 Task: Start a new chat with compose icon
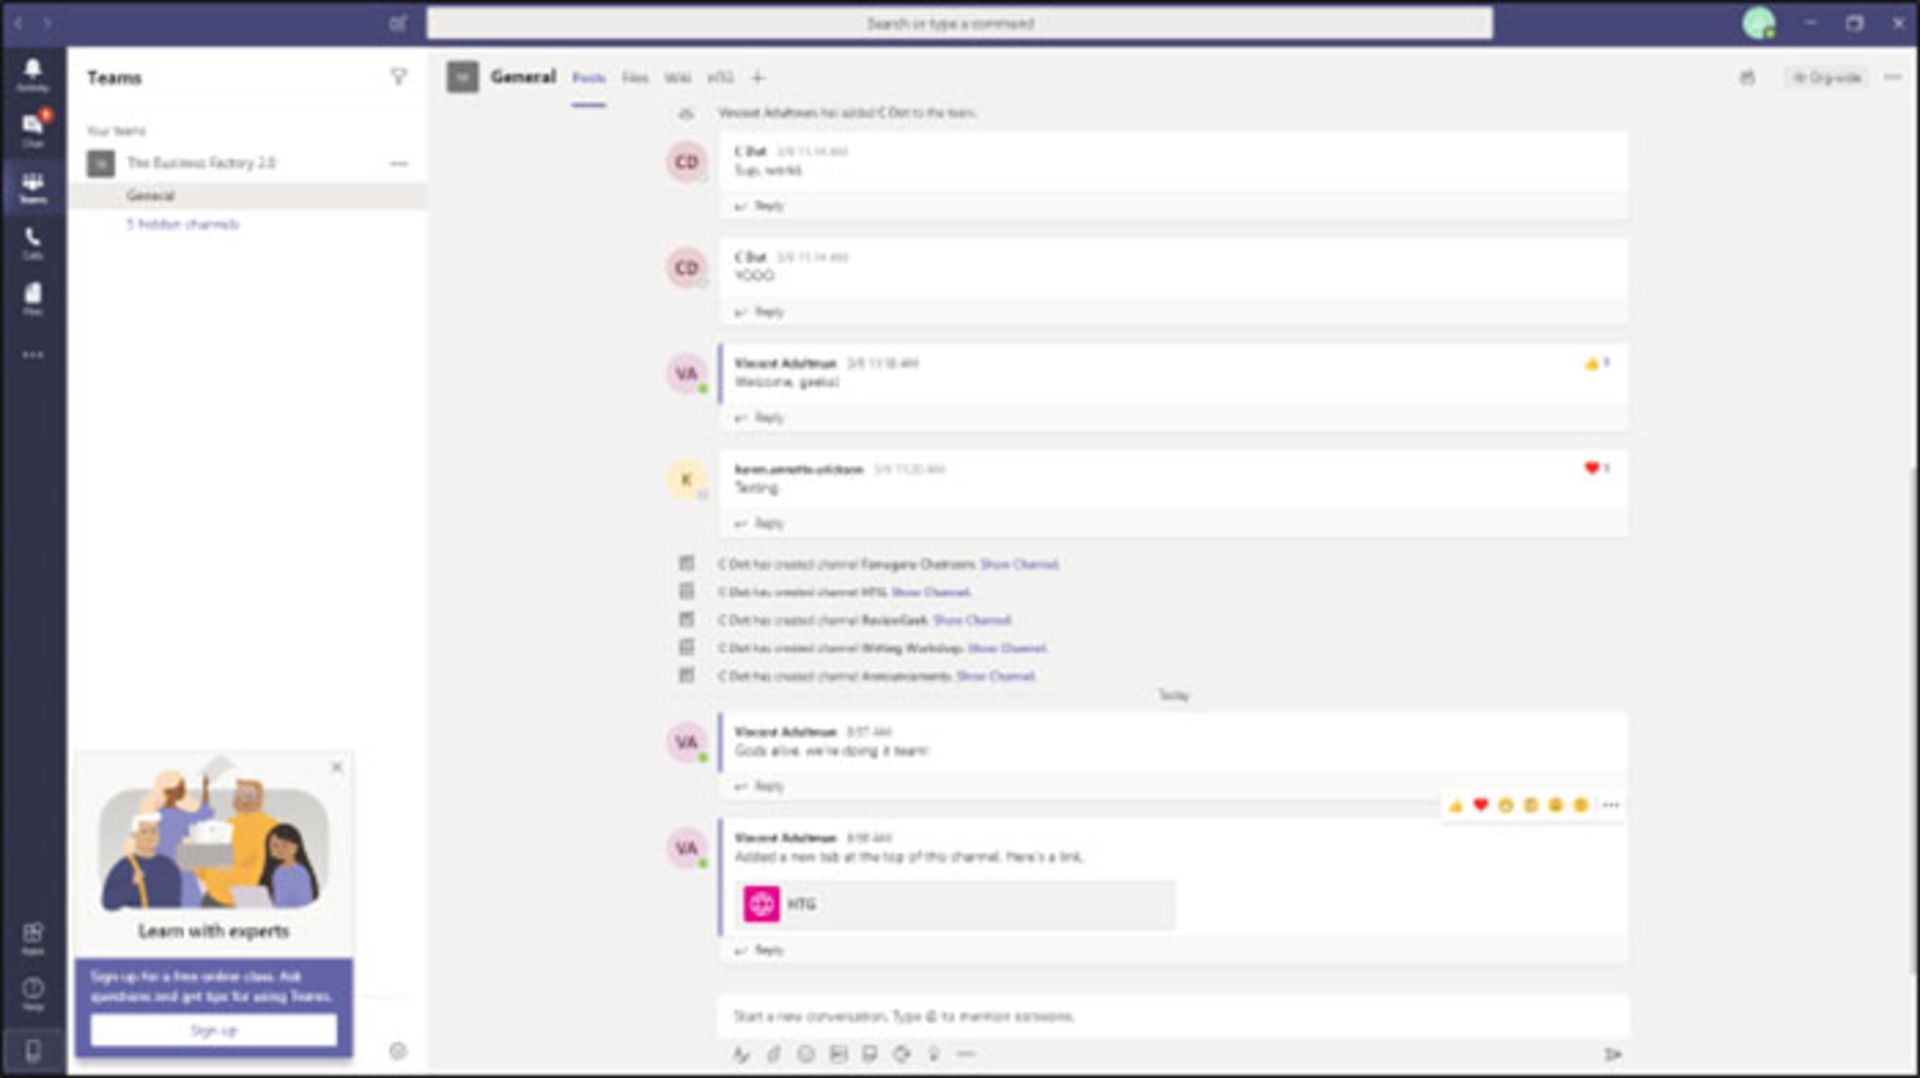click(398, 23)
